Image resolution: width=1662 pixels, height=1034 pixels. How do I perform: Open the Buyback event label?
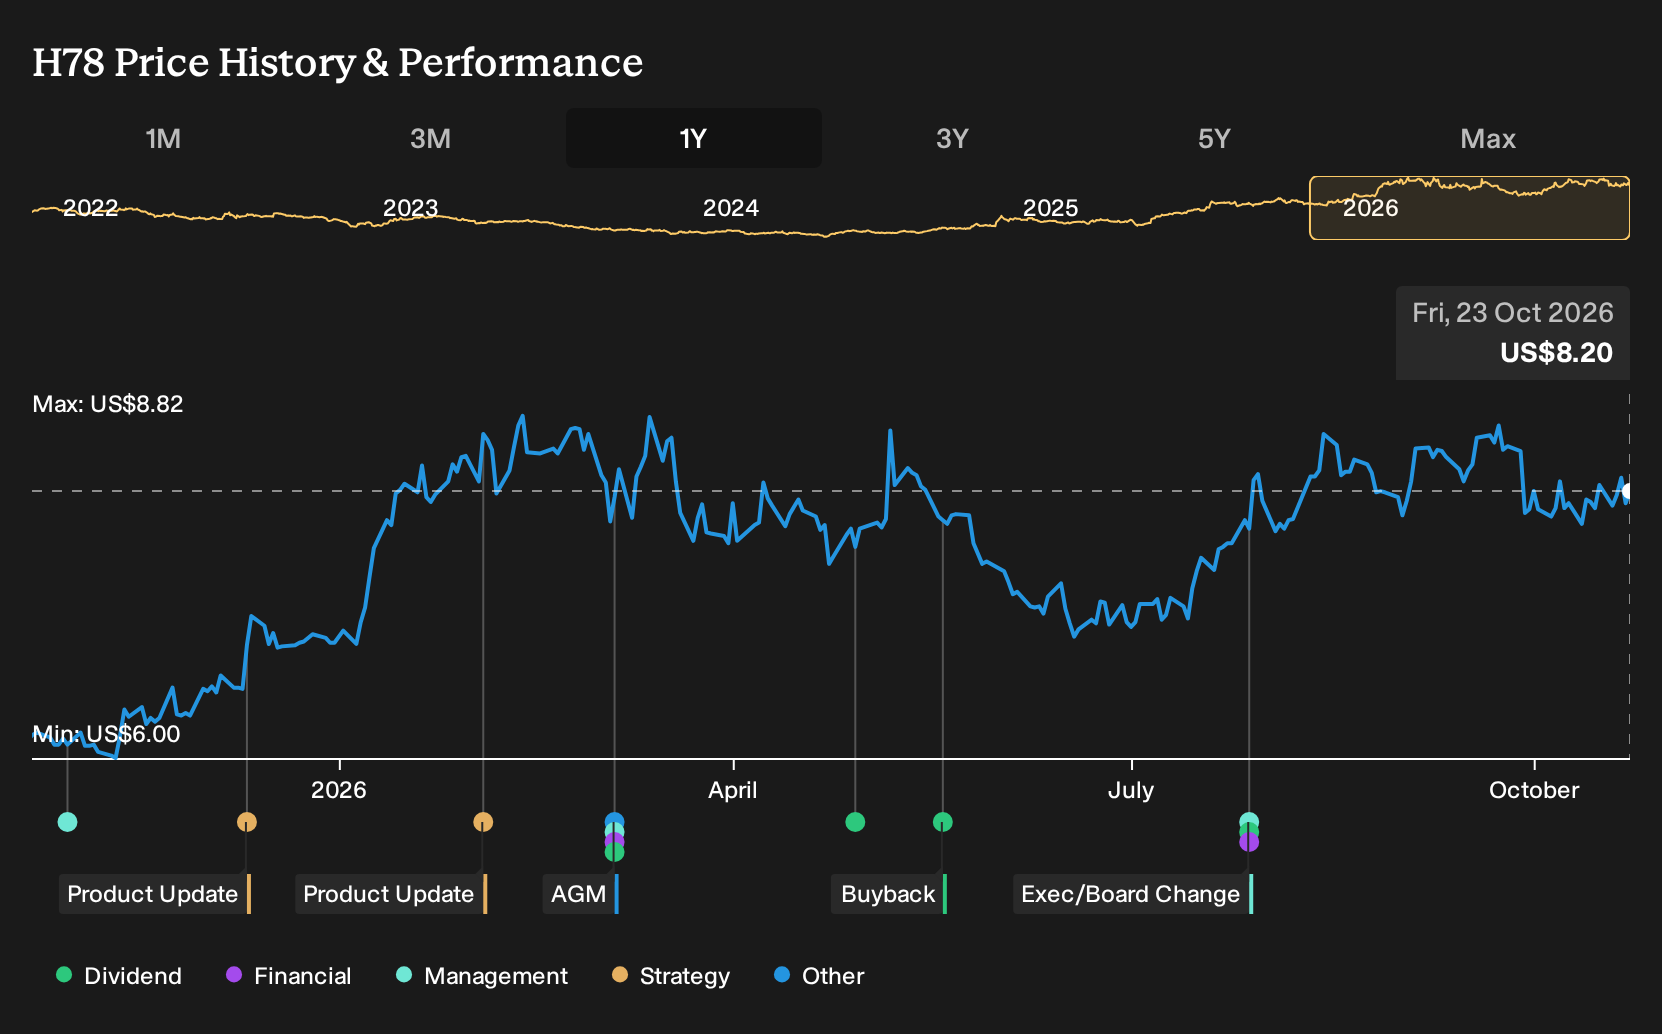(889, 894)
